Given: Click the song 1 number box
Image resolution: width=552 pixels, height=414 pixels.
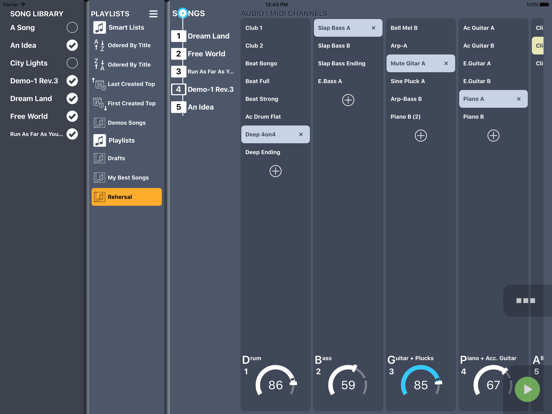Looking at the screenshot, I should point(178,36).
